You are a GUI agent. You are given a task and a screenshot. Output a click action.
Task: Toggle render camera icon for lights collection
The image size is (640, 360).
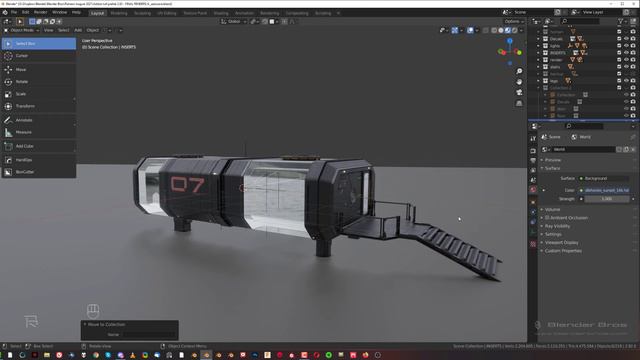coord(633,46)
